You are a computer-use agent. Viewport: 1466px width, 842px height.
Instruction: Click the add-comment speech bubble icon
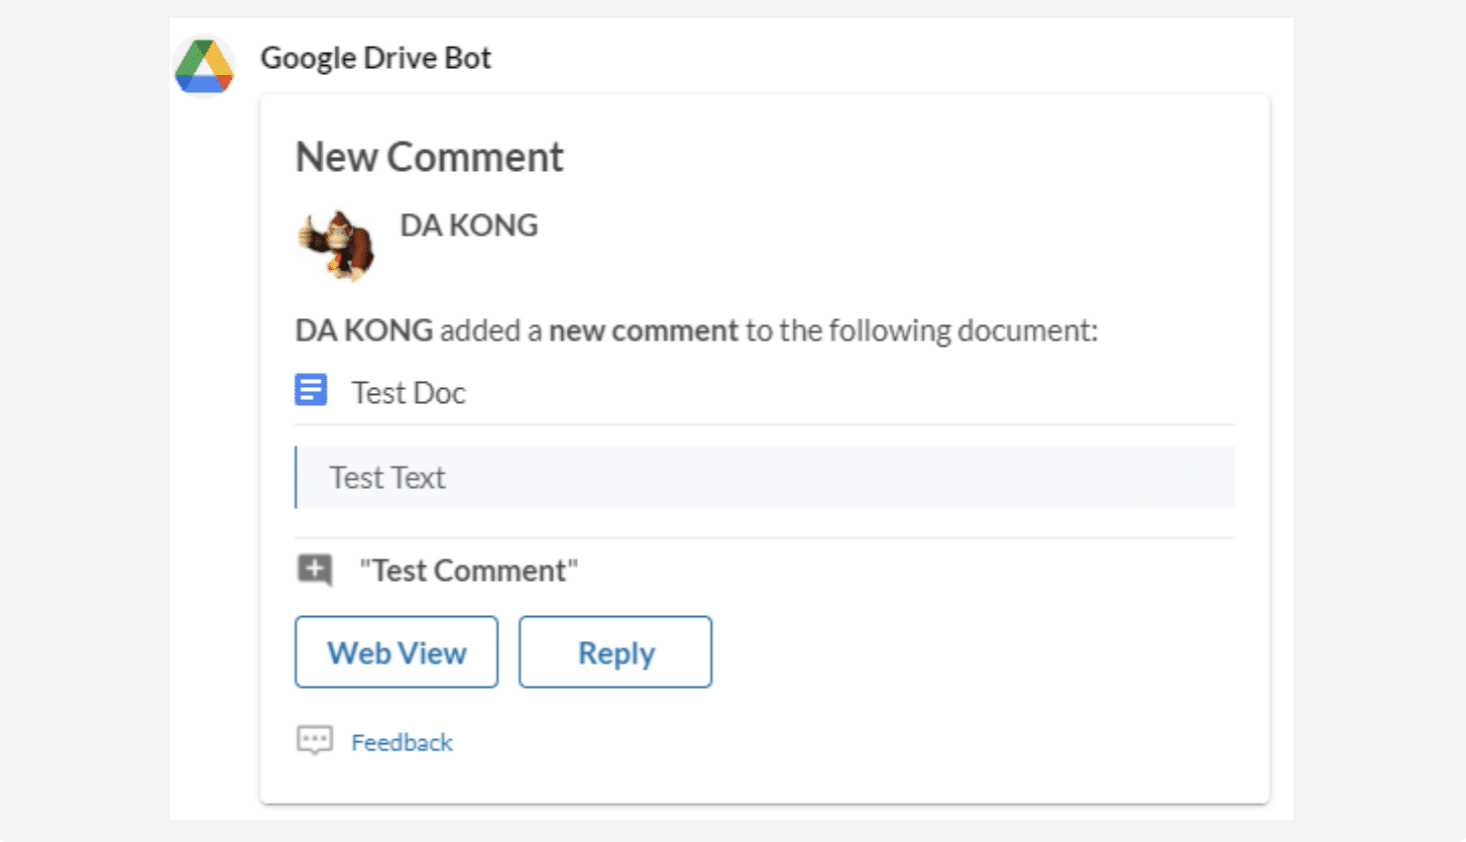point(315,570)
